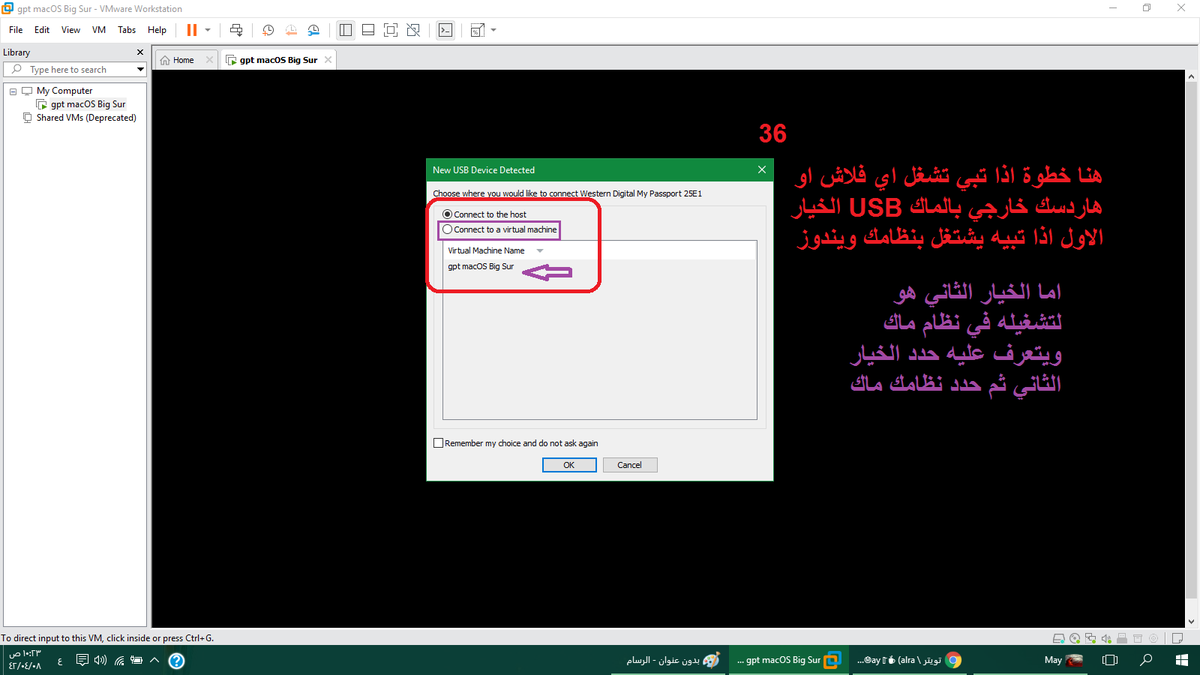This screenshot has width=1200, height=675.
Task: Open the Tabs menu
Action: tap(127, 30)
